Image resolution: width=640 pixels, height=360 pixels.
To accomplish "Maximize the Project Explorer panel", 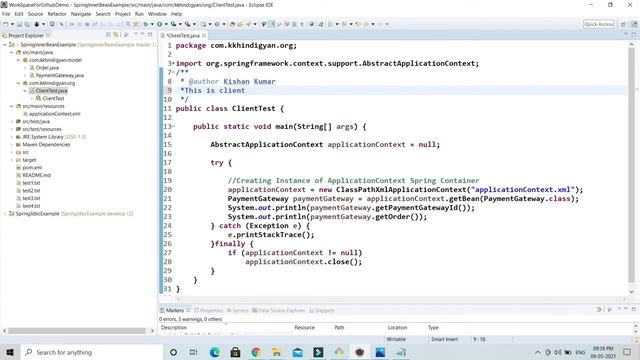I will 150,35.
